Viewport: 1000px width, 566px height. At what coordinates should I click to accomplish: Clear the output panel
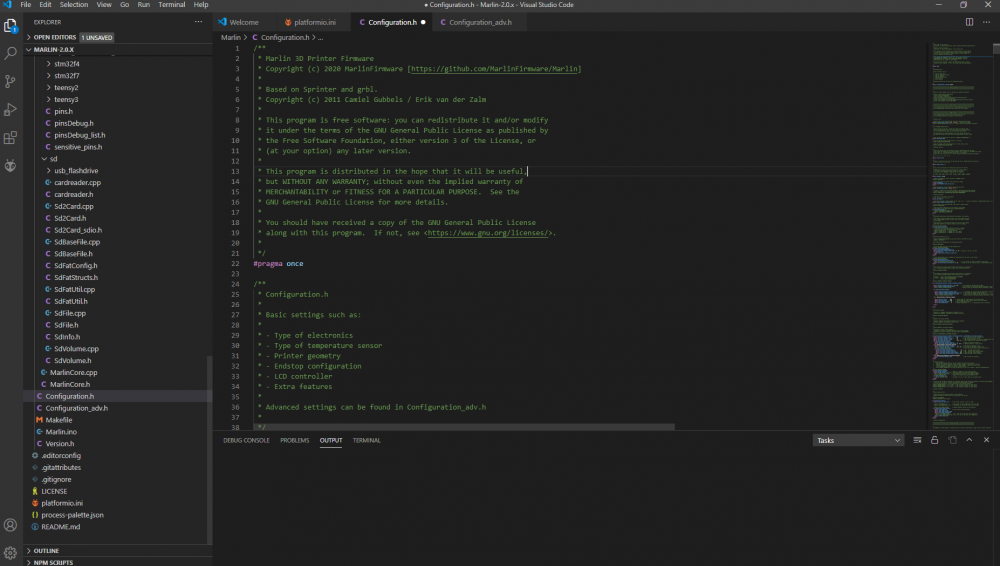tap(917, 440)
